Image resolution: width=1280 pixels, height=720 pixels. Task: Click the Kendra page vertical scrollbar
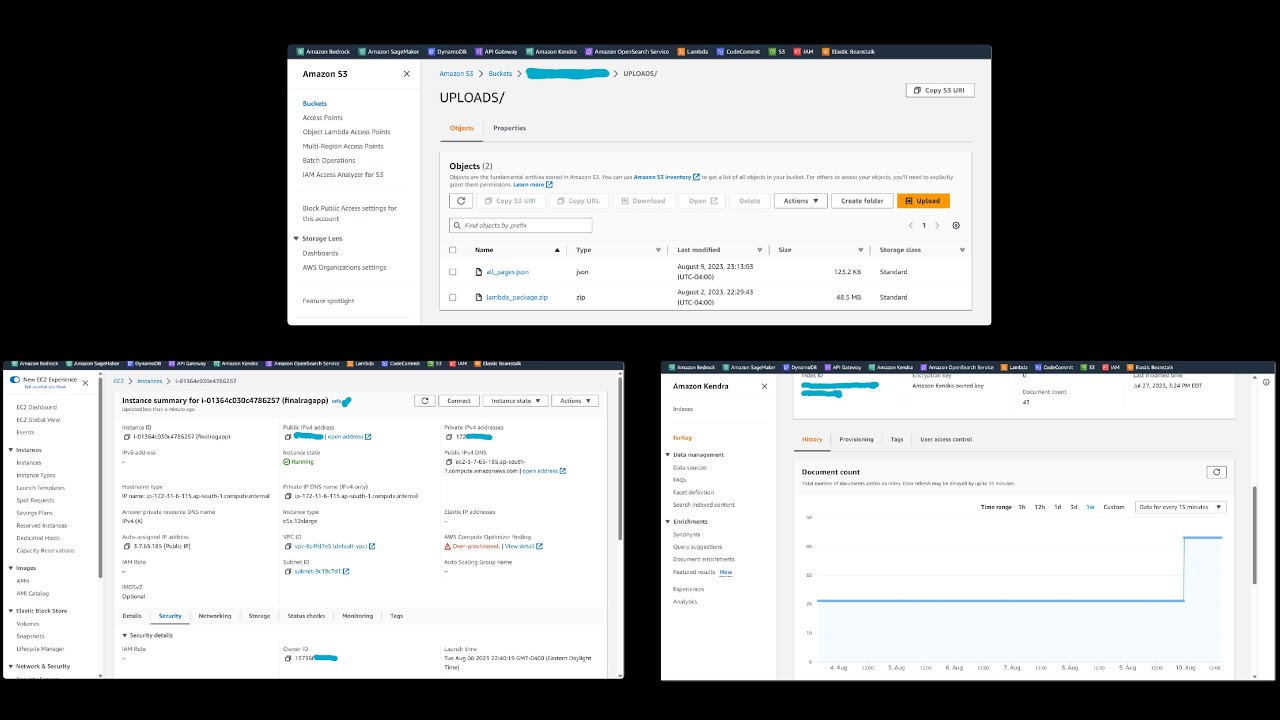1254,535
